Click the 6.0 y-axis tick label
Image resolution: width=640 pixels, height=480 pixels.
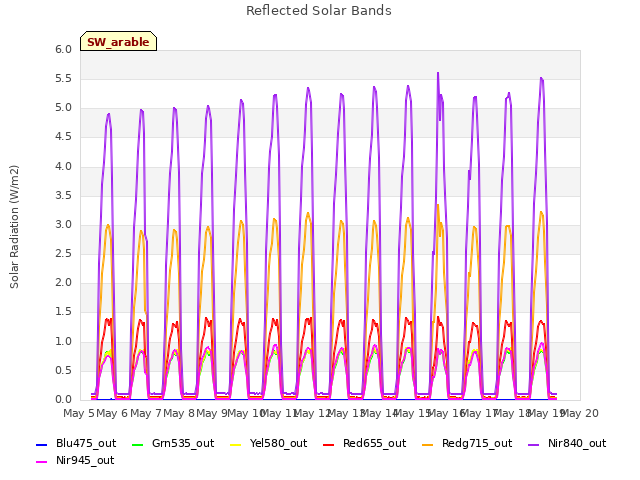[63, 49]
